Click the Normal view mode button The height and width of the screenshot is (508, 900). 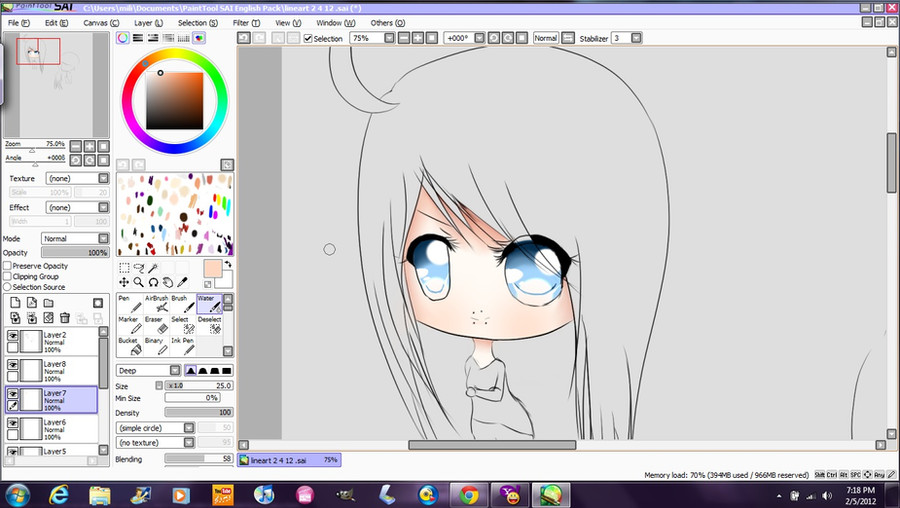[x=545, y=38]
